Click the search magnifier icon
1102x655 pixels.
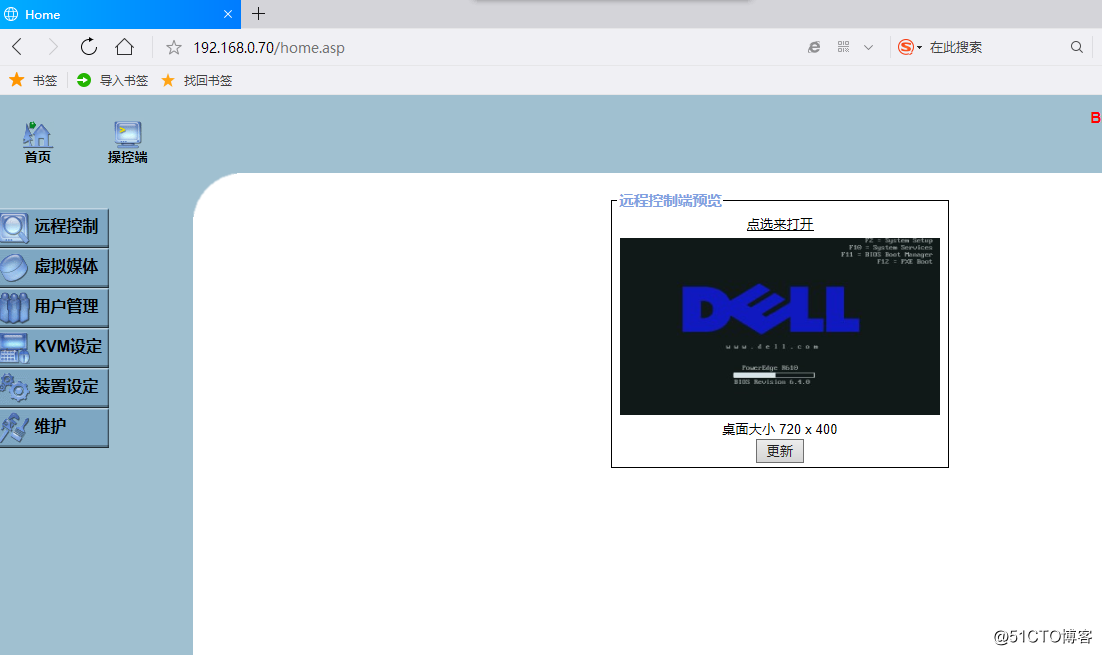(x=1077, y=47)
